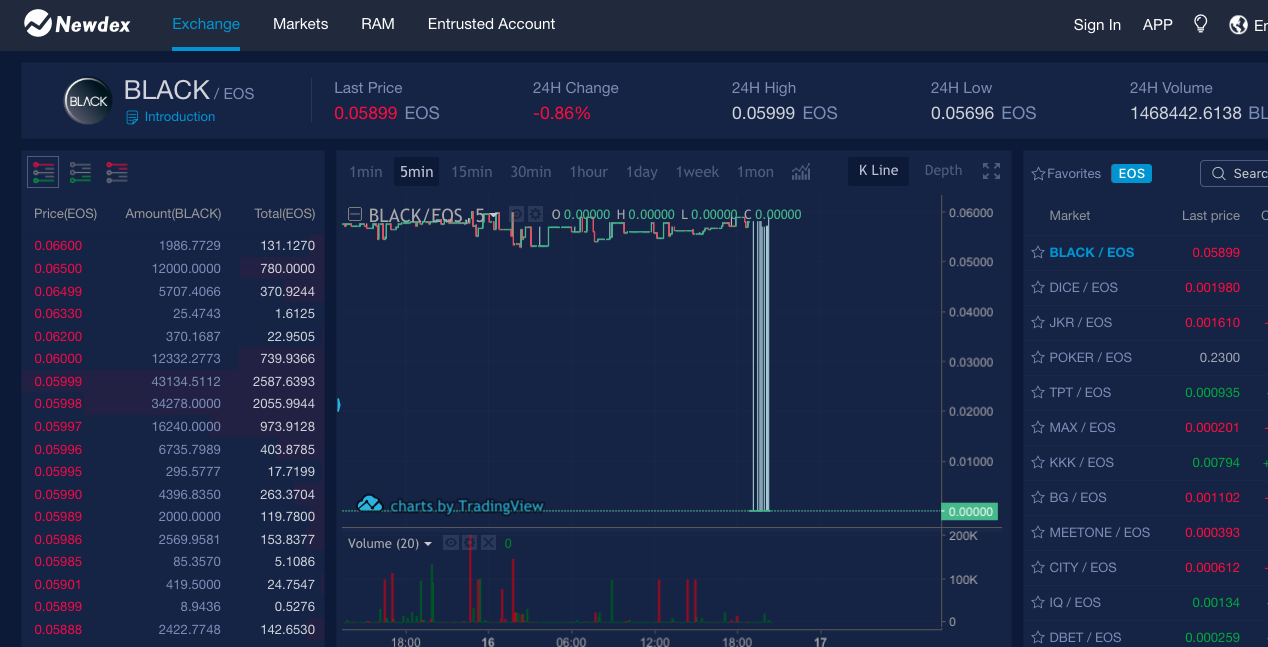This screenshot has height=647, width=1268.
Task: Switch chart interval to 15min
Action: 472,172
